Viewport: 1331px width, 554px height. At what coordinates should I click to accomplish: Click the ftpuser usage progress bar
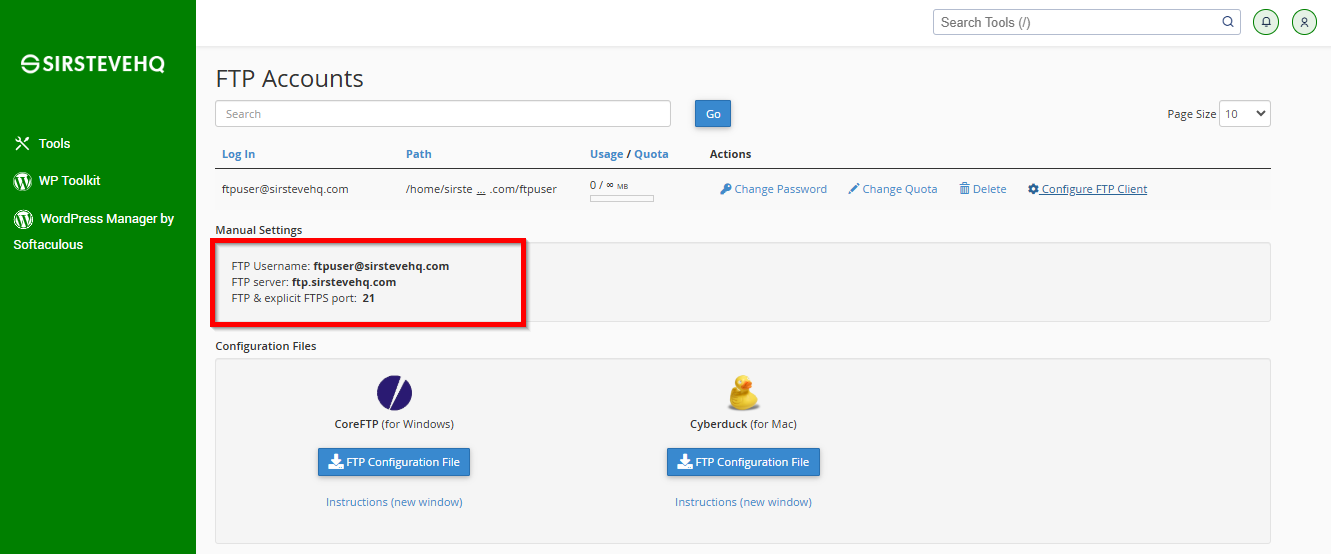[x=621, y=199]
